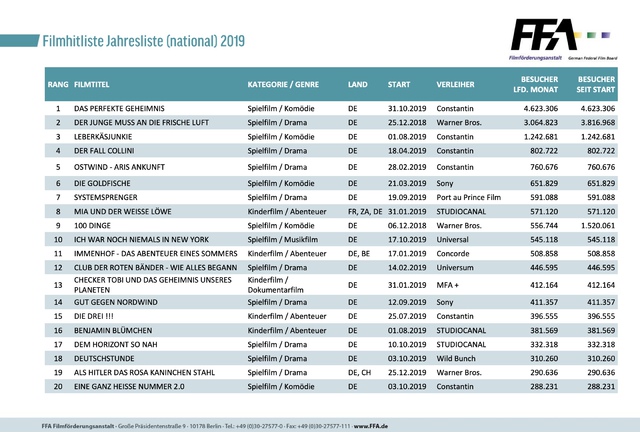Click distributor 'Universal' for rank 10
640x432 pixels.
(x=452, y=240)
